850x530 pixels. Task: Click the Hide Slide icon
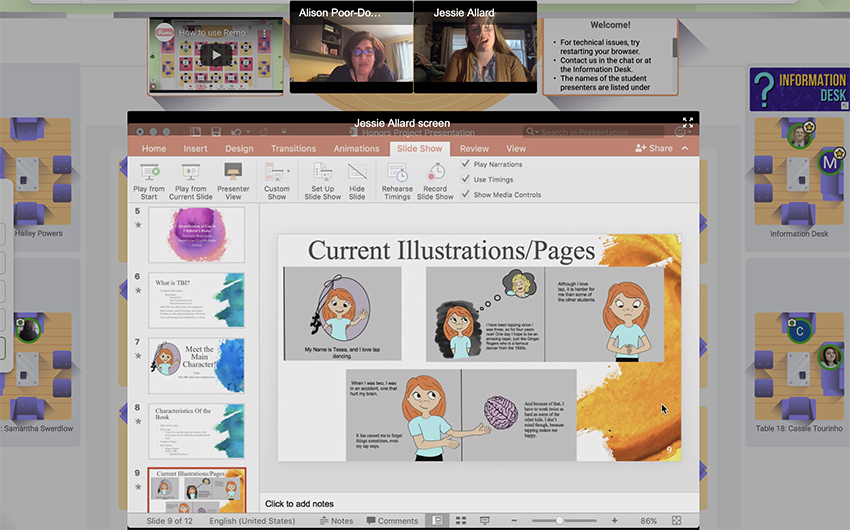(357, 172)
